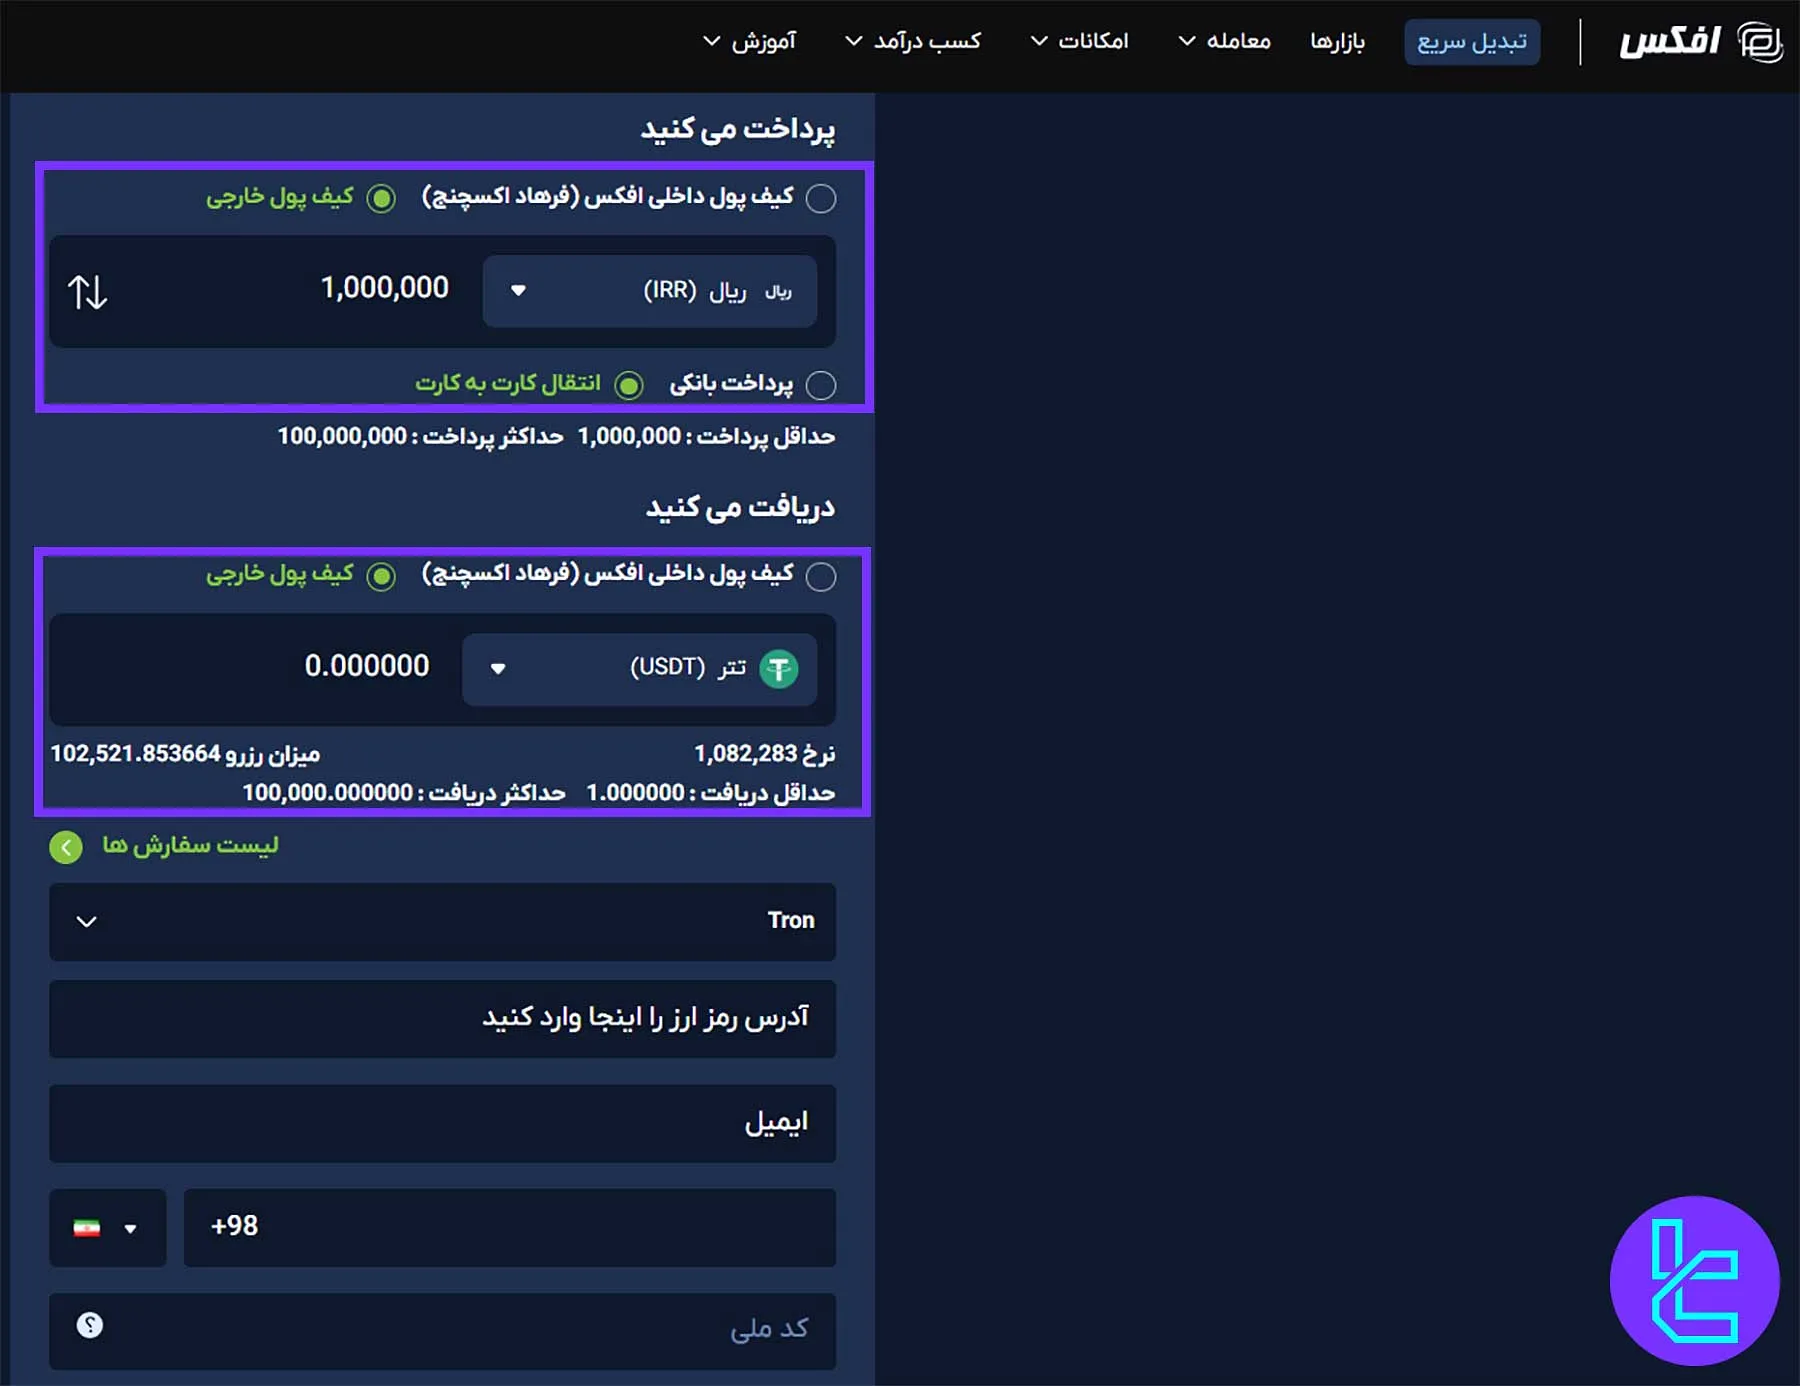Select کیف پول خارجی in the payment section

point(380,198)
